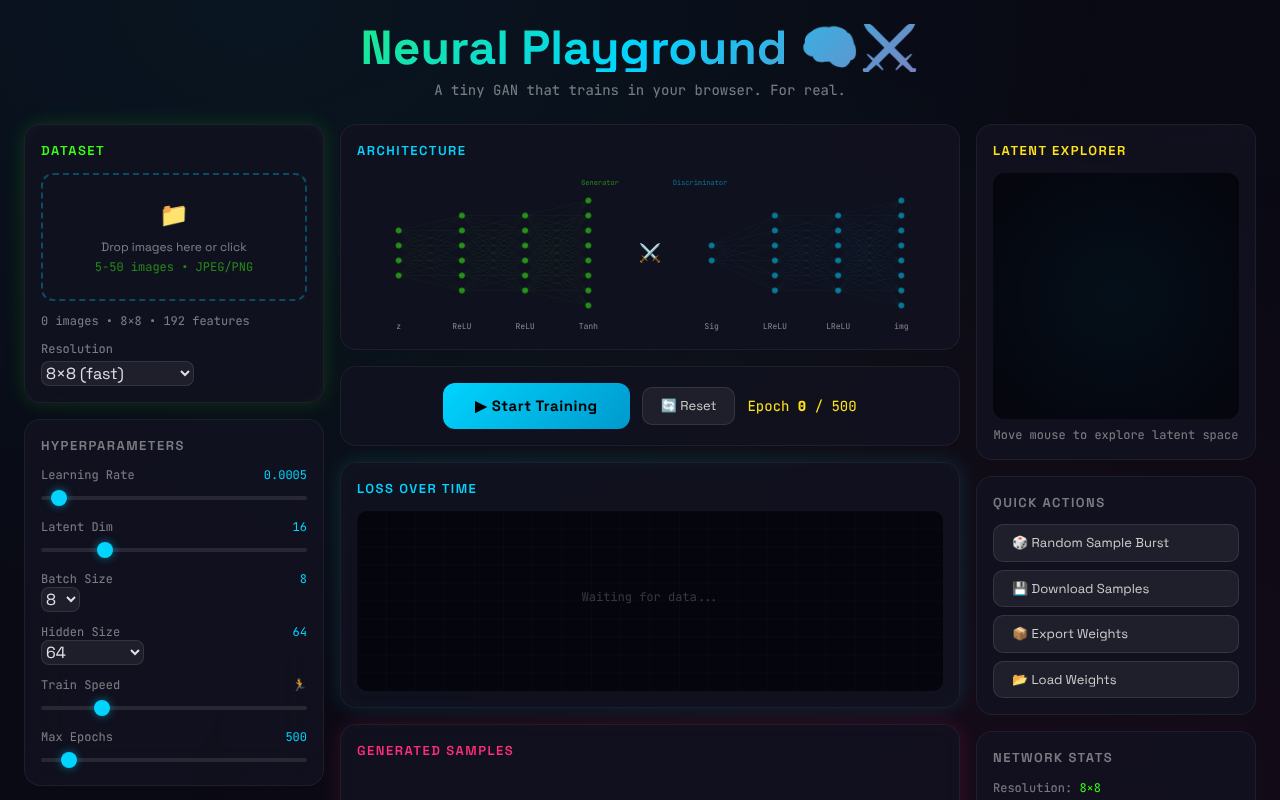The image size is (1280, 800).
Task: Click the swords icon between Generator and Discriminator
Action: tap(649, 253)
